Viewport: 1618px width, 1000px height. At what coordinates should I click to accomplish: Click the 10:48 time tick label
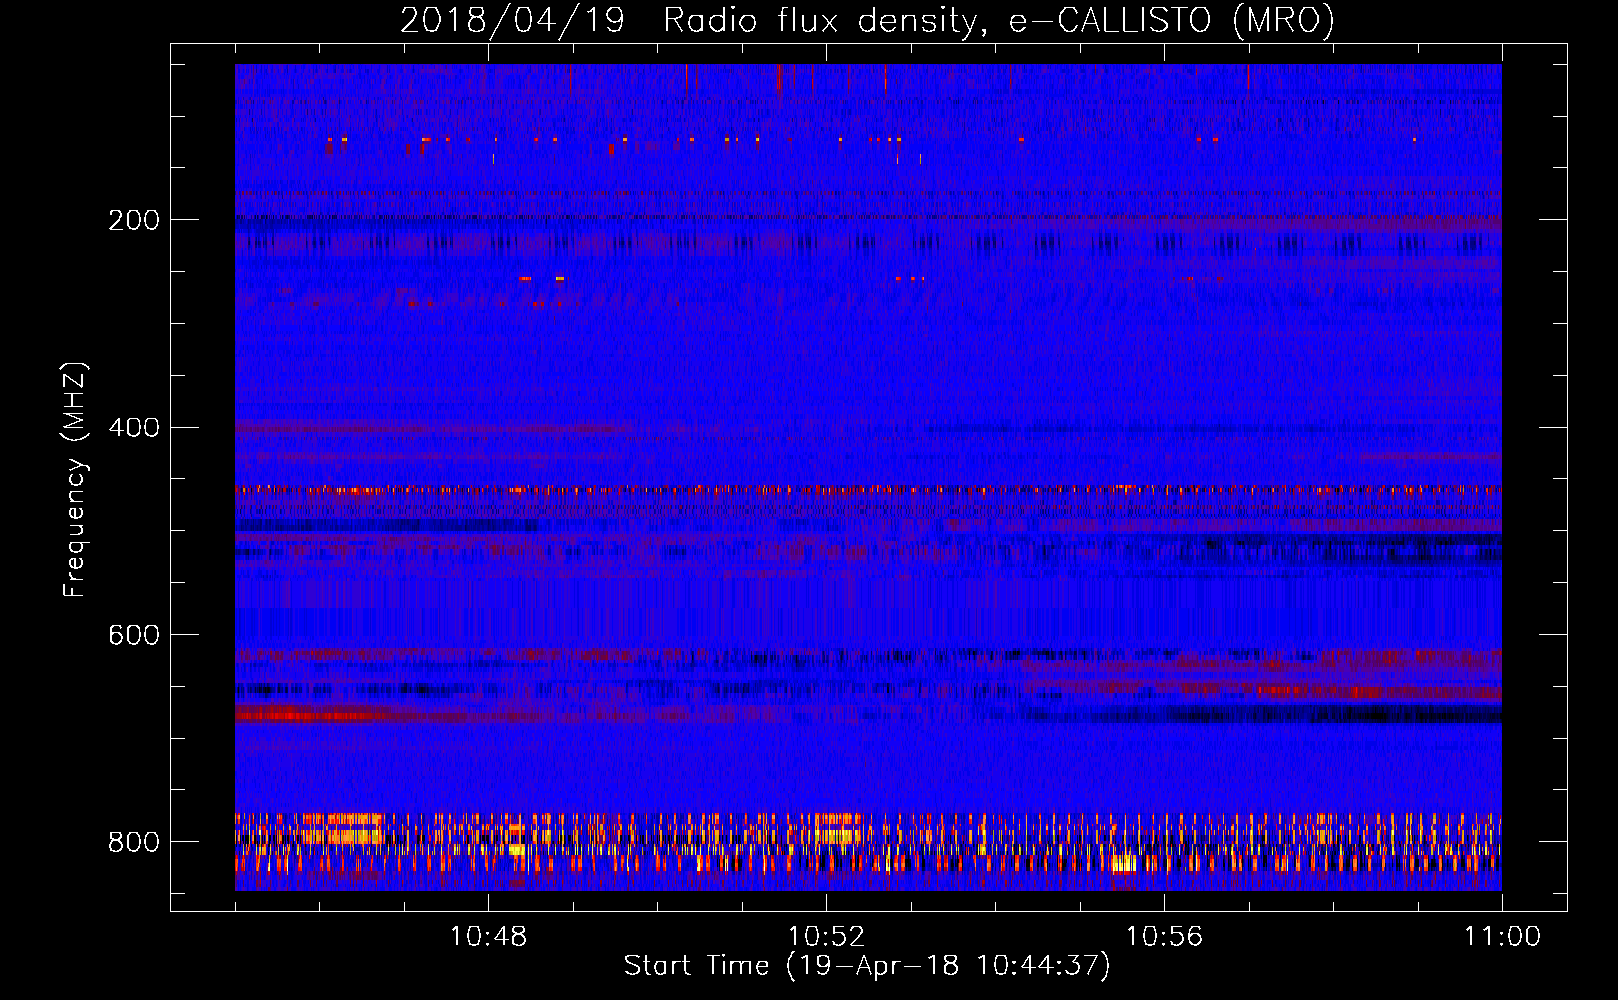coord(488,937)
